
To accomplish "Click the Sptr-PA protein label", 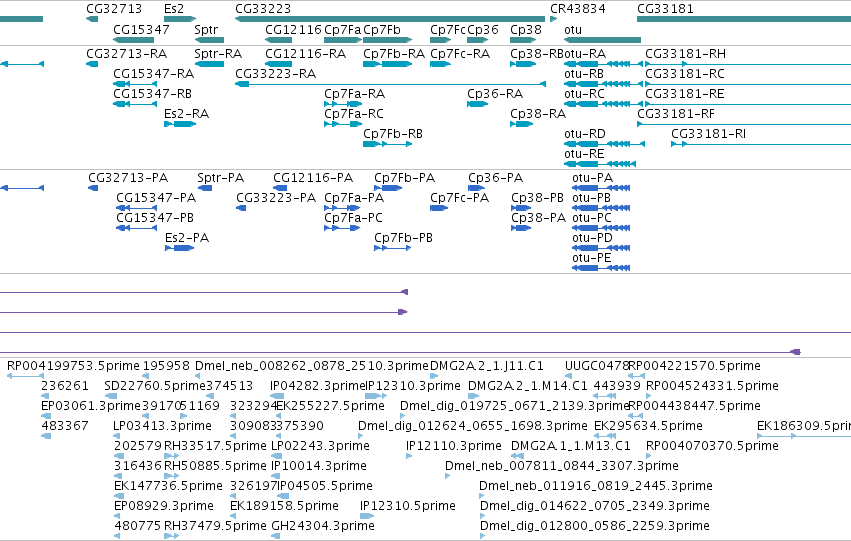I will click(220, 178).
